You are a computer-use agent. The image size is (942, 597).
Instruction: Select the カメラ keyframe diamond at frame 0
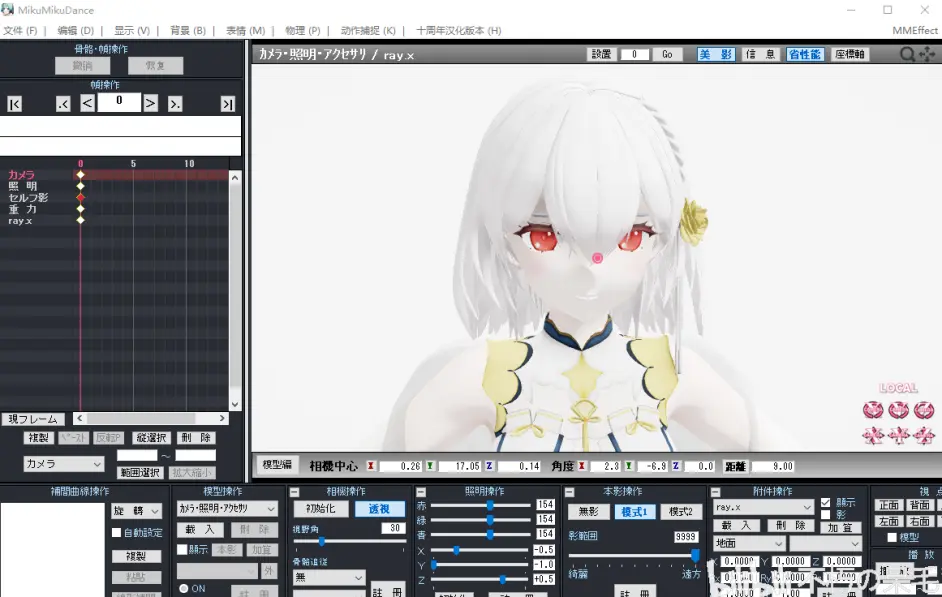[81, 175]
